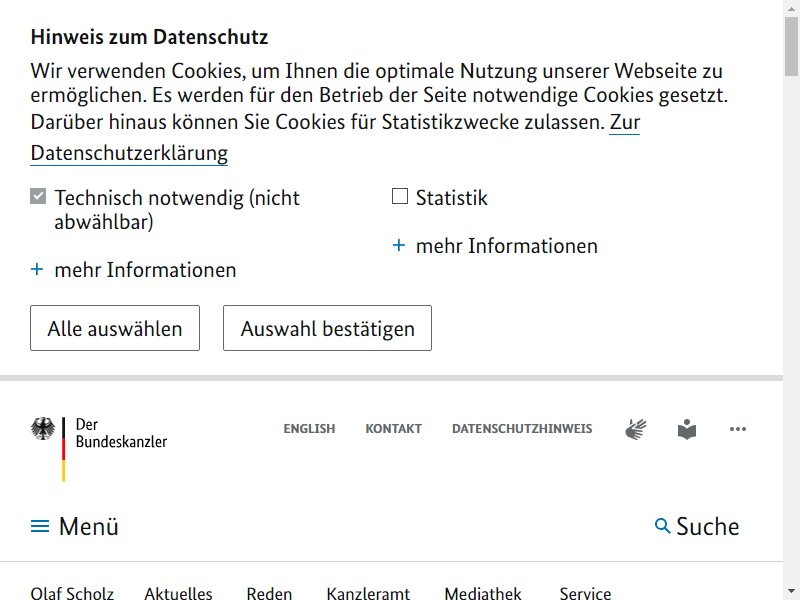Click the hamburger Menü icon
This screenshot has height=600, width=800.
pyautogui.click(x=40, y=526)
